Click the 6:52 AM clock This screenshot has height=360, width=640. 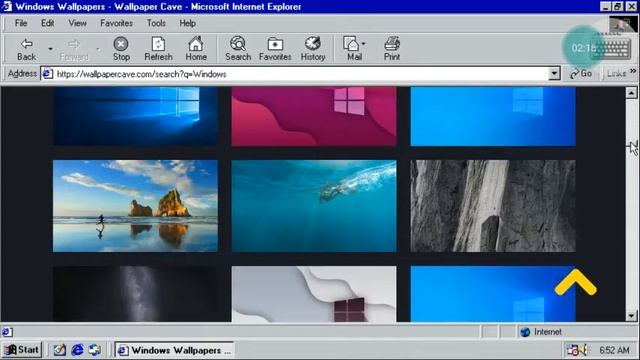614,350
